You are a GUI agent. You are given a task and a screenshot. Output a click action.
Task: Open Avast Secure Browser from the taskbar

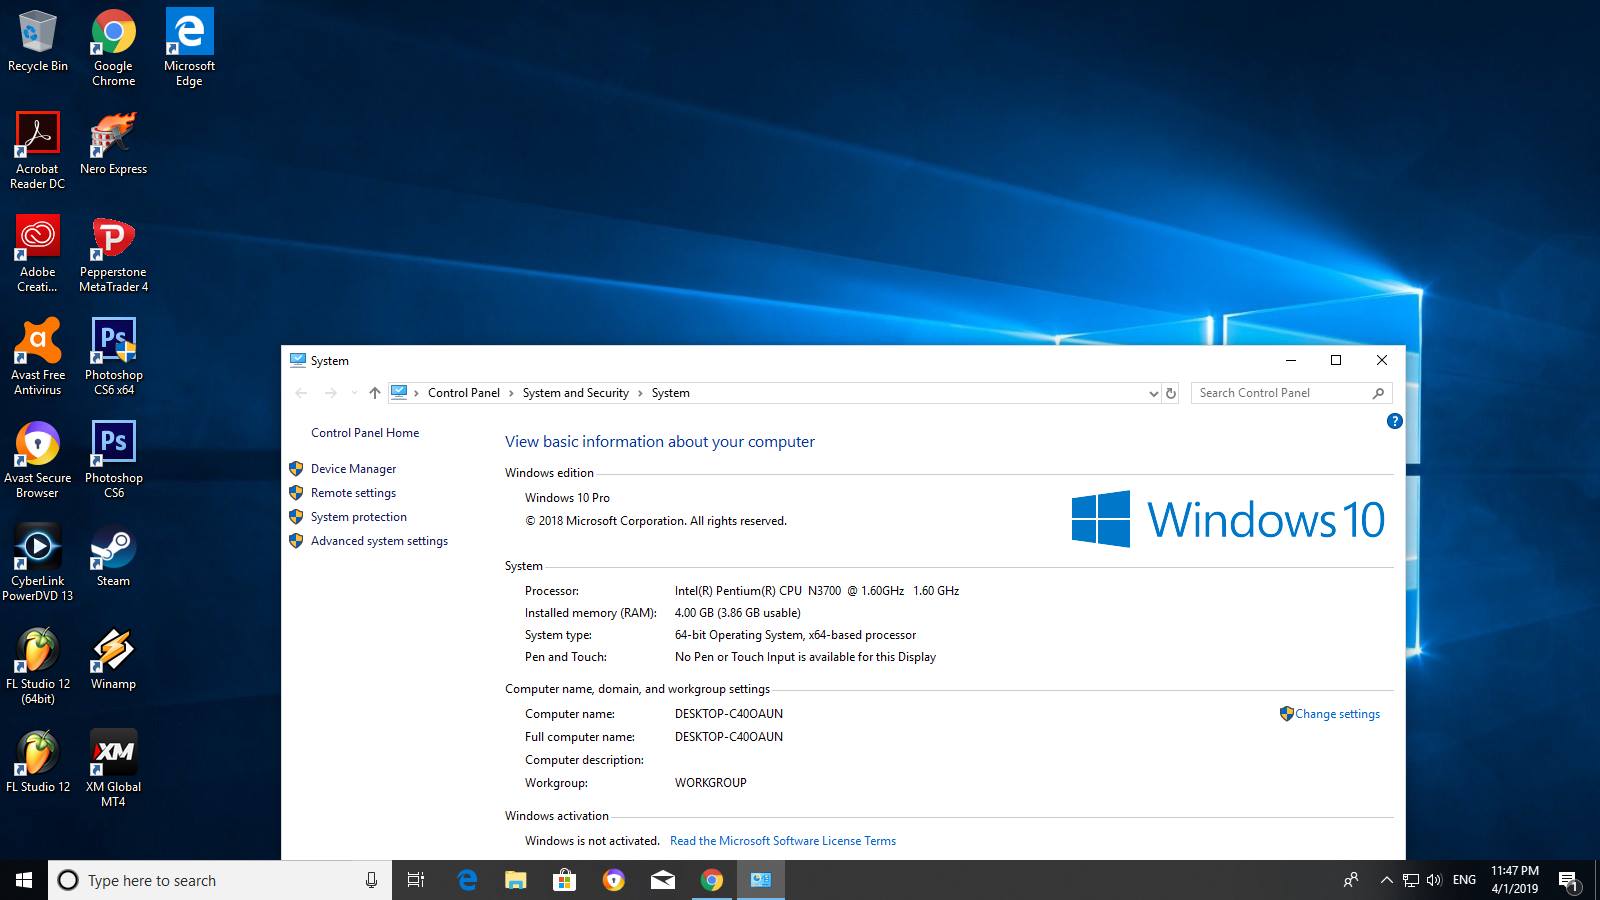[x=614, y=880]
